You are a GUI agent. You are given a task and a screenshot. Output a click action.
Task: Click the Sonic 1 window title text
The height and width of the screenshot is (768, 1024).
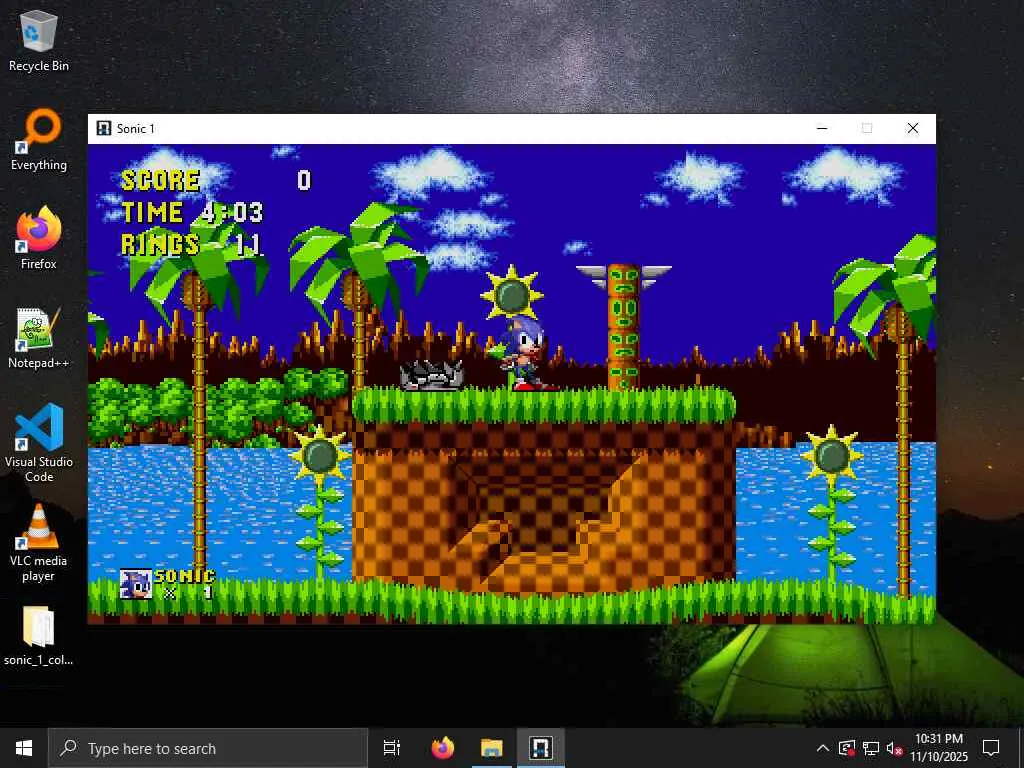(136, 129)
